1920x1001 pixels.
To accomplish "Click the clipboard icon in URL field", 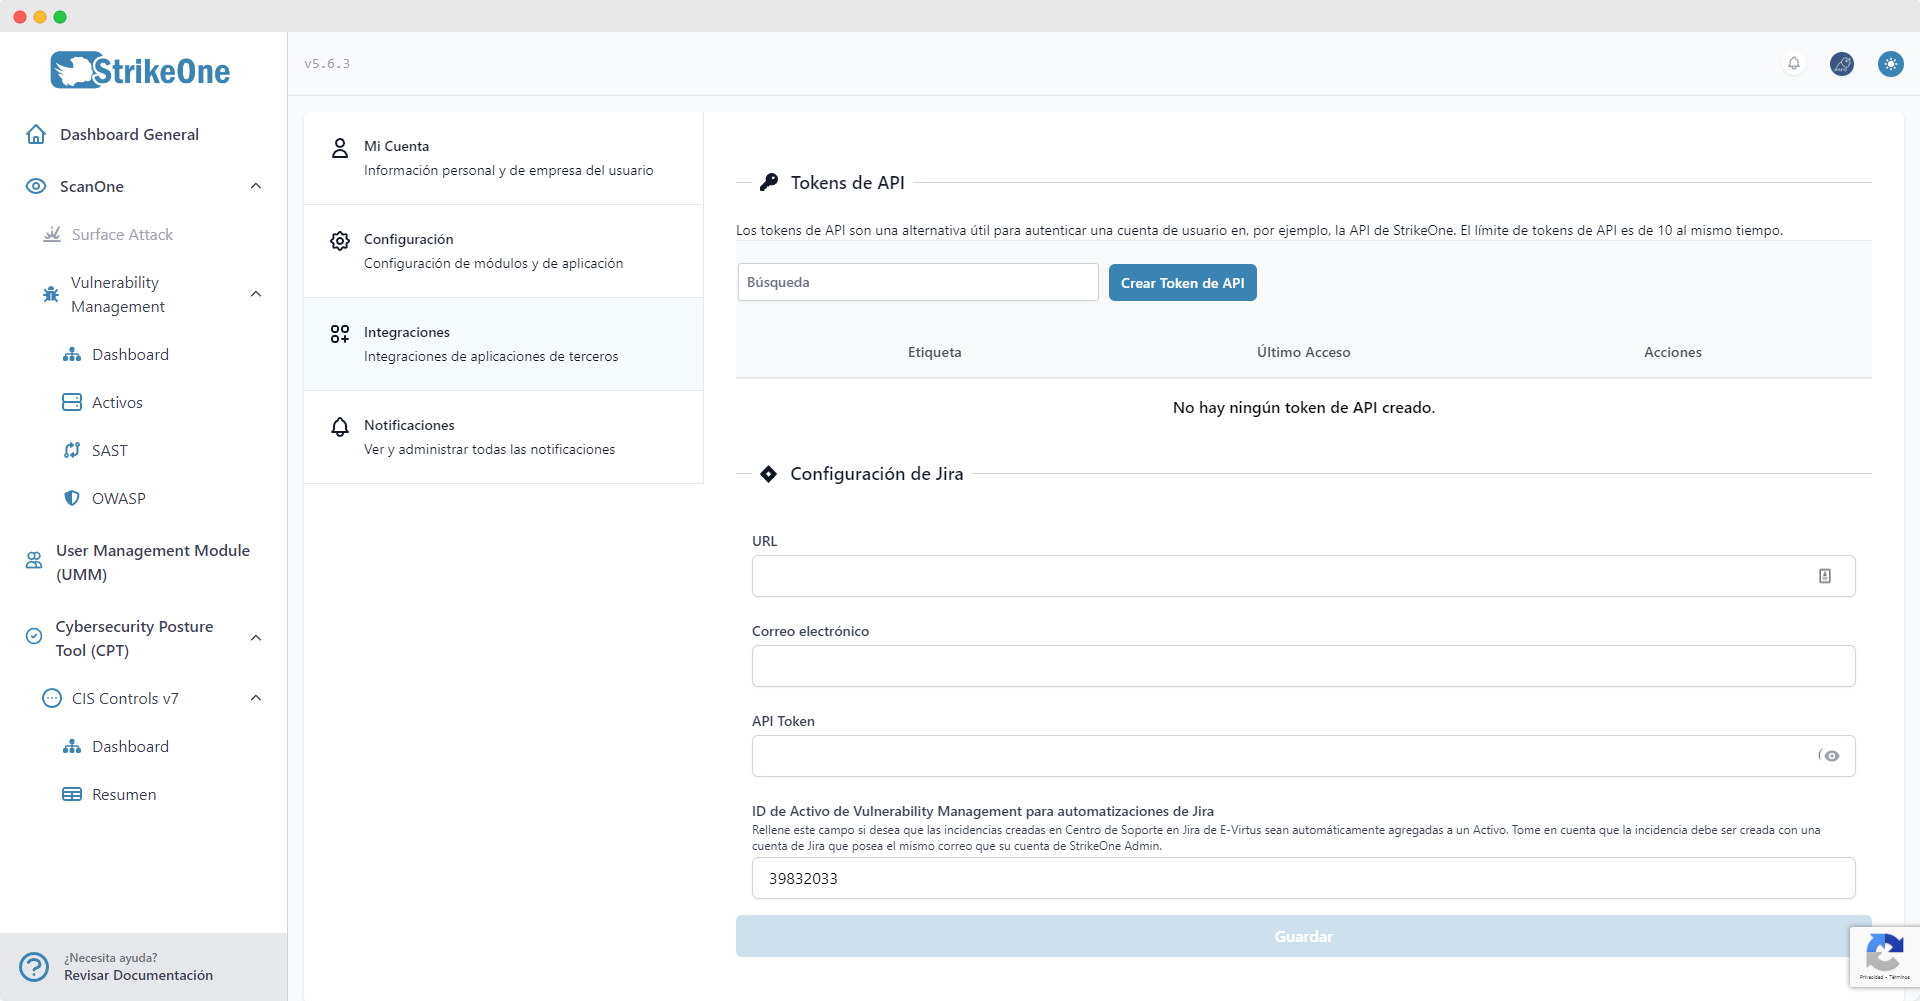I will coord(1825,576).
